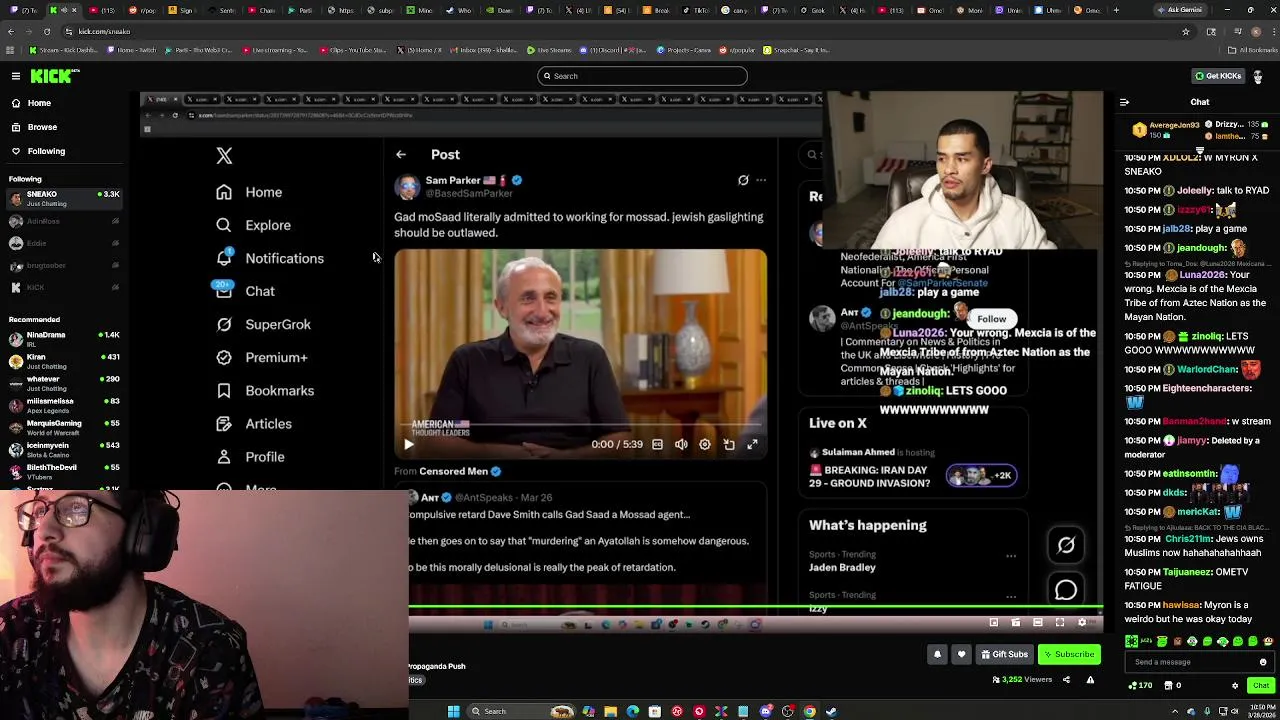1280x720 pixels.
Task: Open the floating messages bubble
Action: [x=1066, y=590]
